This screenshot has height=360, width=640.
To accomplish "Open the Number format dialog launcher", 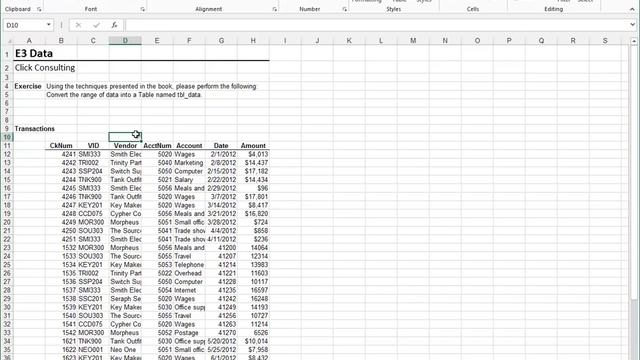I will point(344,9).
